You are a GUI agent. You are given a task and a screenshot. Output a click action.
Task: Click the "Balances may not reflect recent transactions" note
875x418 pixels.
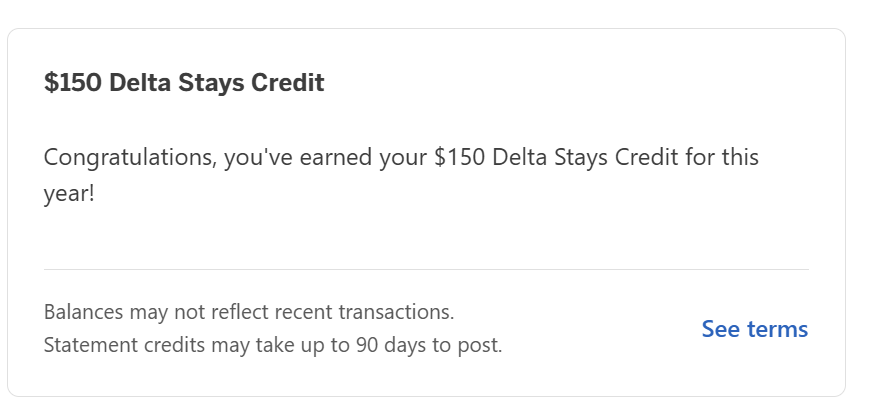249,312
